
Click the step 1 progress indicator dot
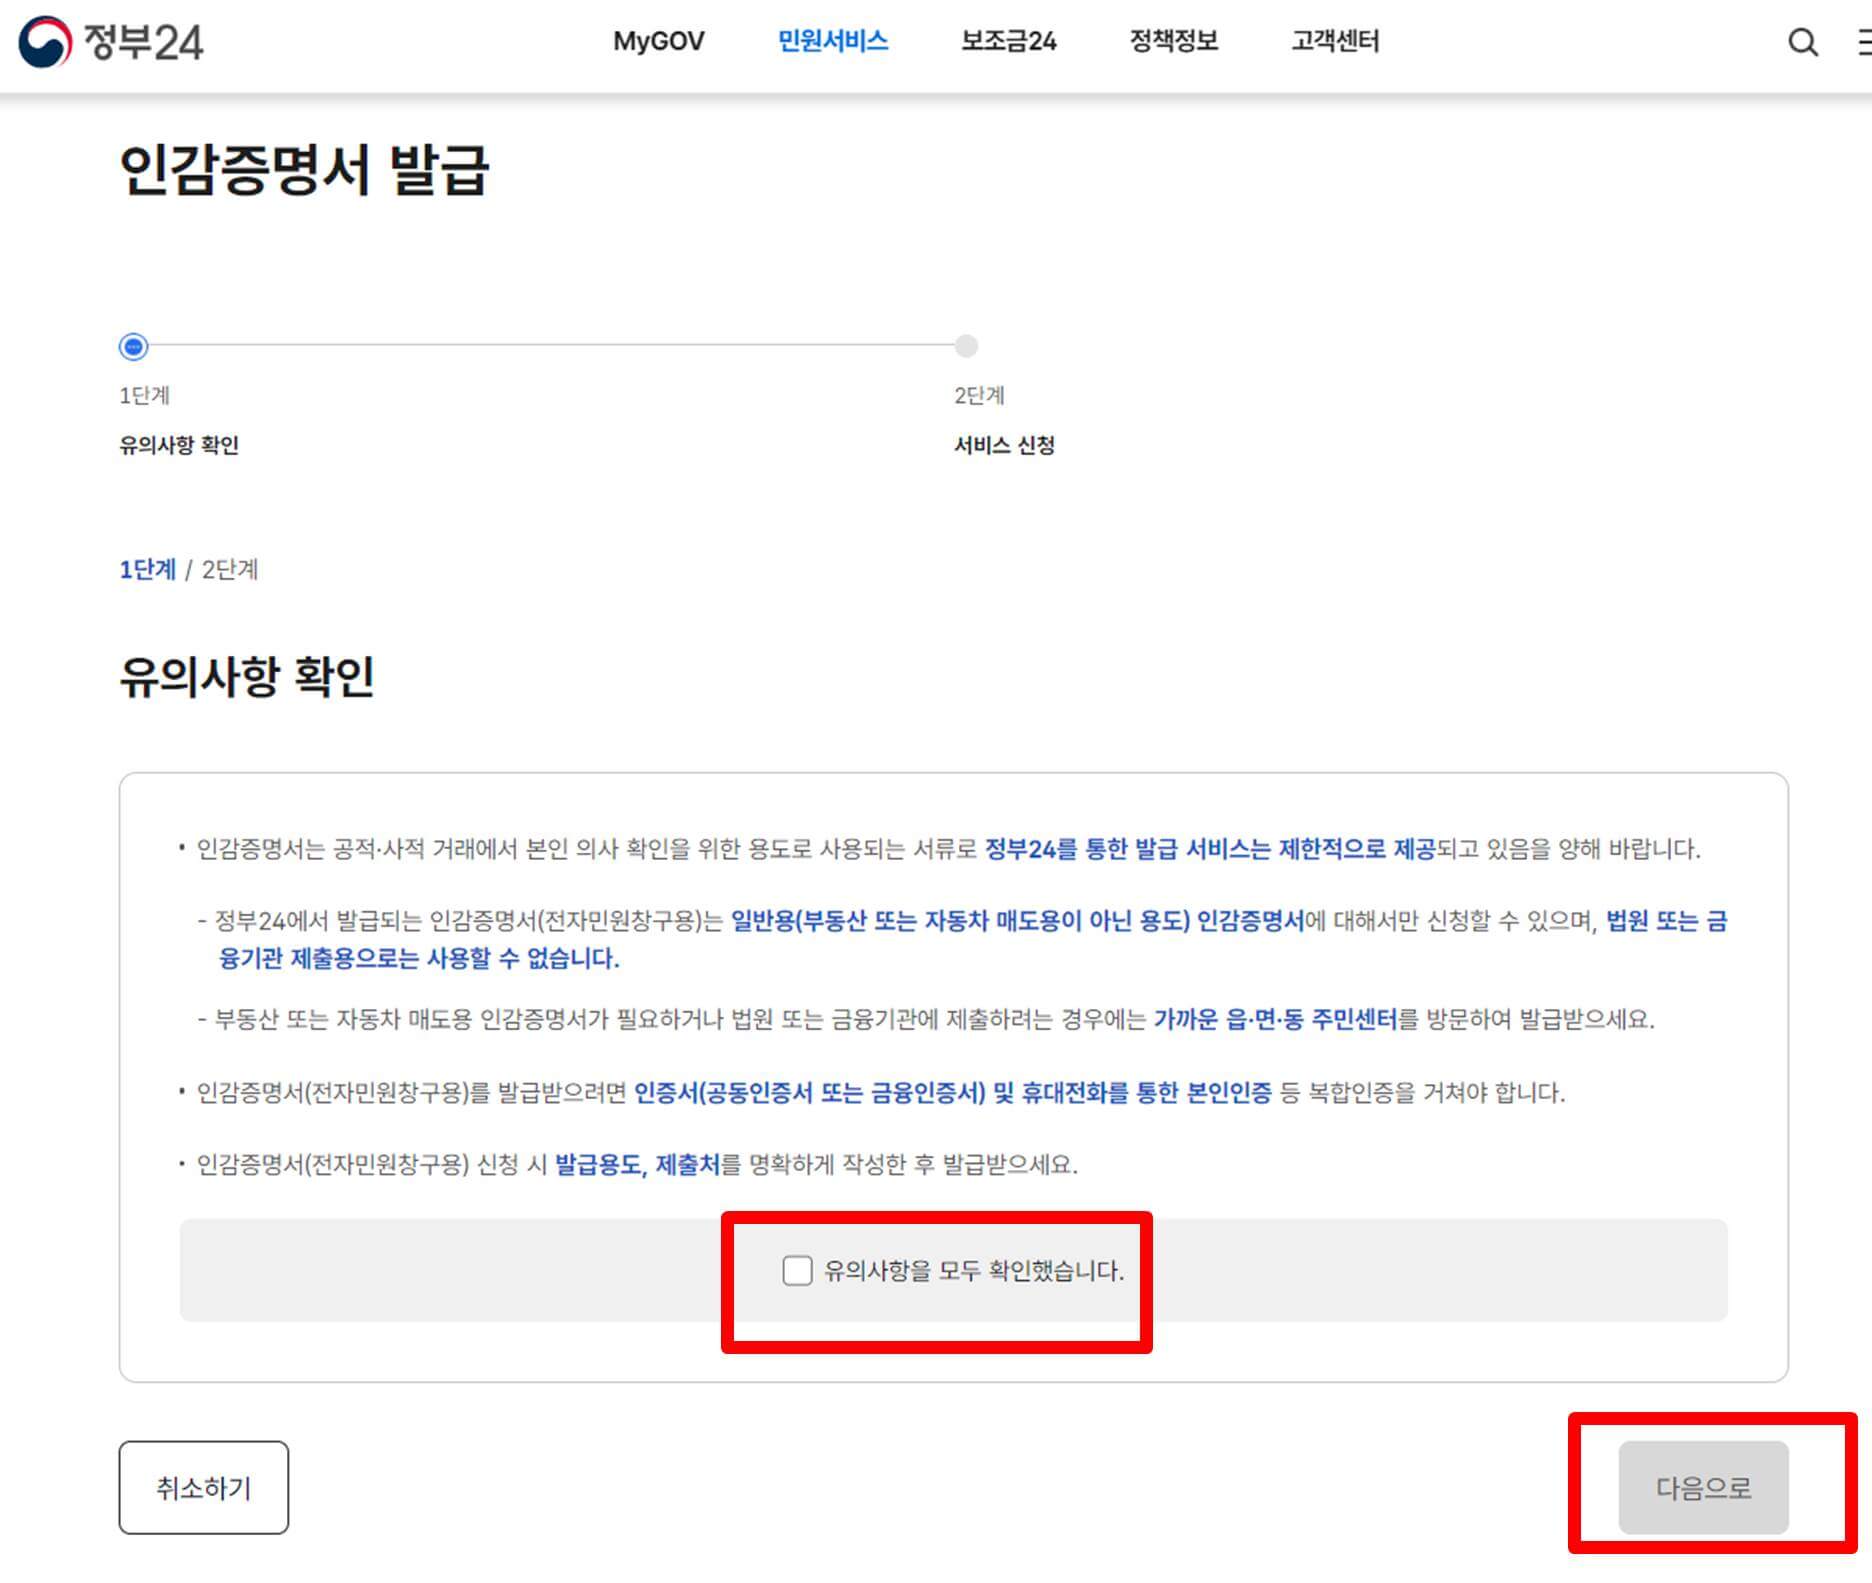tap(133, 347)
